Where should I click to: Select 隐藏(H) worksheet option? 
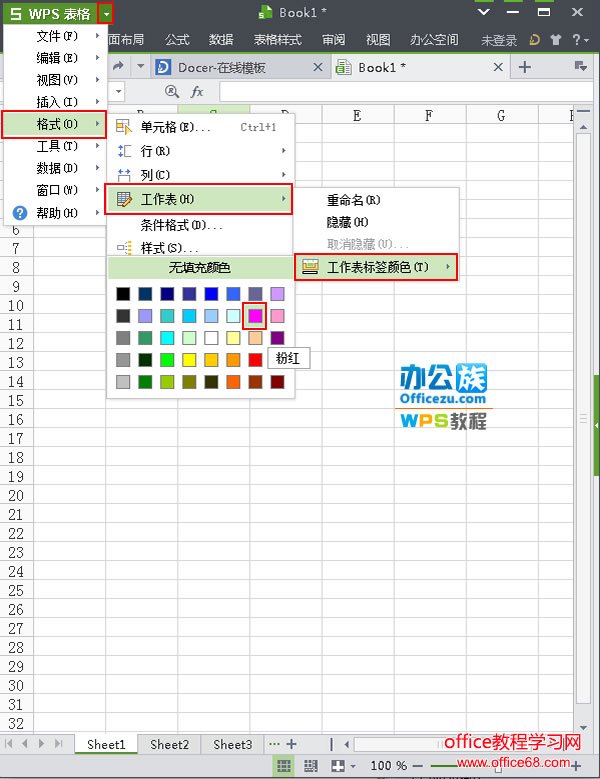[x=376, y=222]
